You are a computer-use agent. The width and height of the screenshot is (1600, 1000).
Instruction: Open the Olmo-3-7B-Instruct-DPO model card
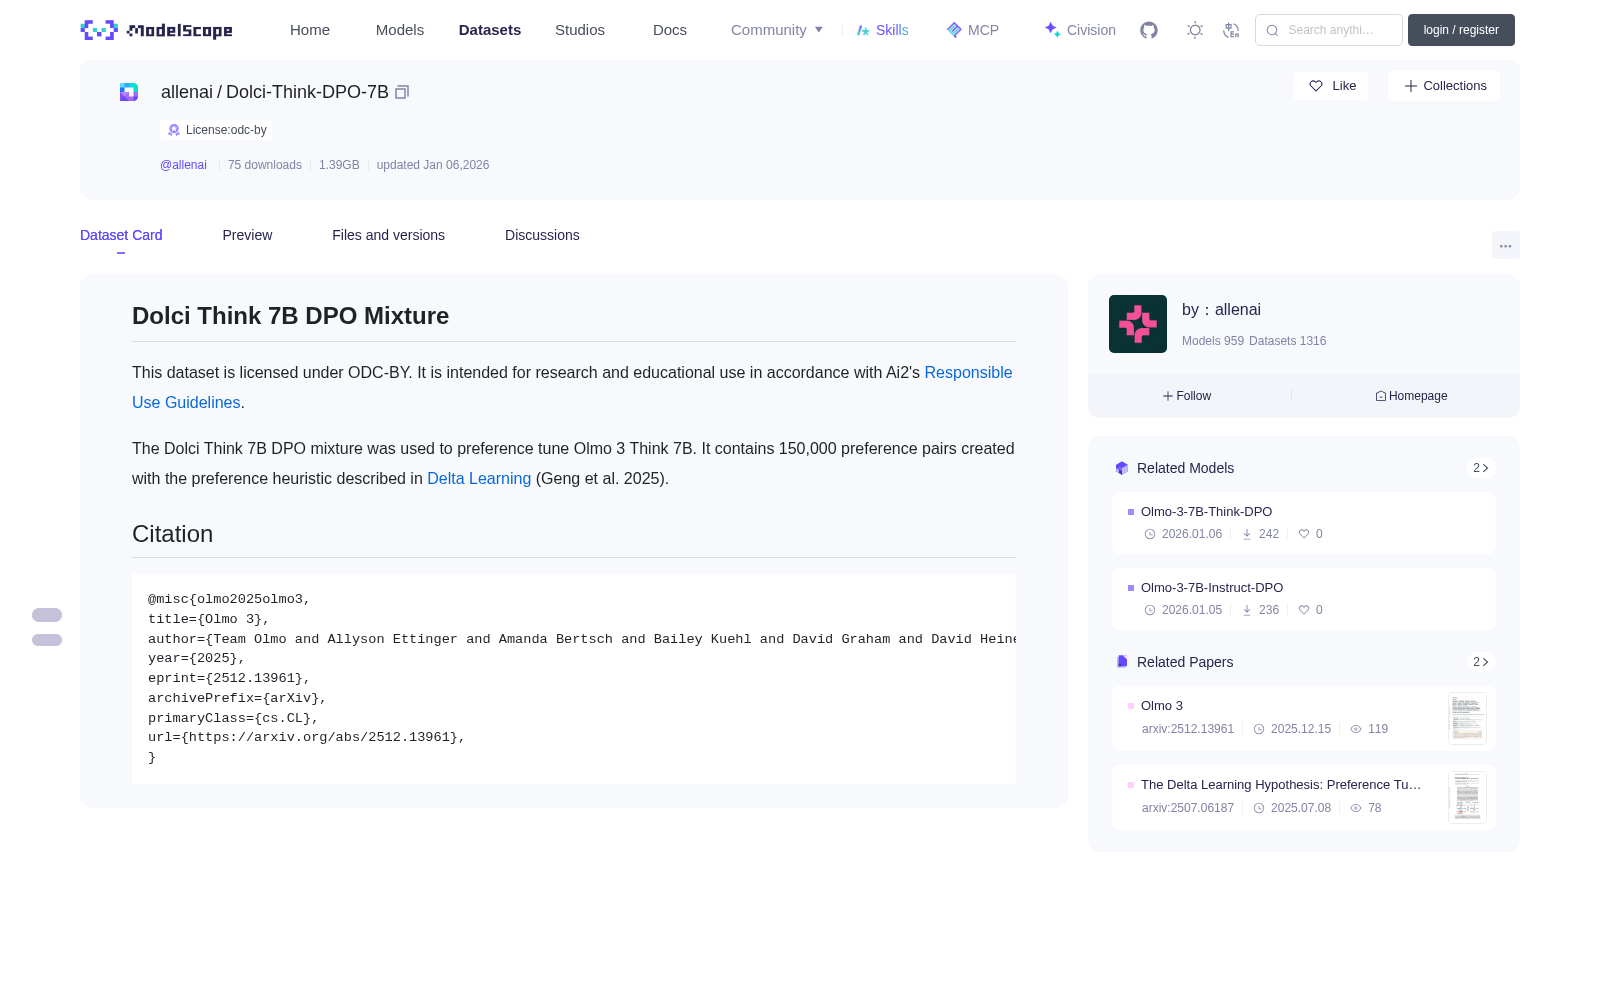point(1304,599)
